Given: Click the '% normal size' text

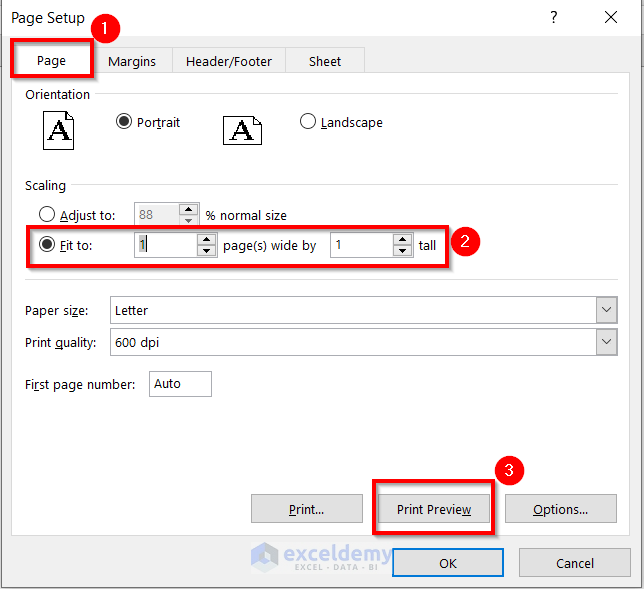Looking at the screenshot, I should (x=246, y=215).
